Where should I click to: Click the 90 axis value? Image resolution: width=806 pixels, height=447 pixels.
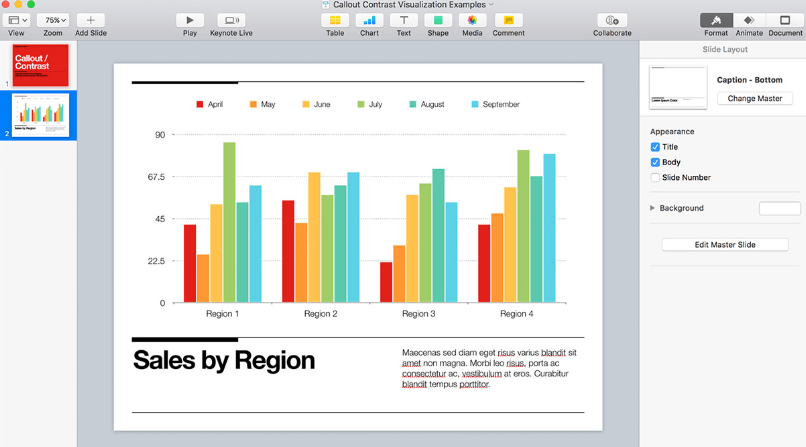[x=160, y=135]
